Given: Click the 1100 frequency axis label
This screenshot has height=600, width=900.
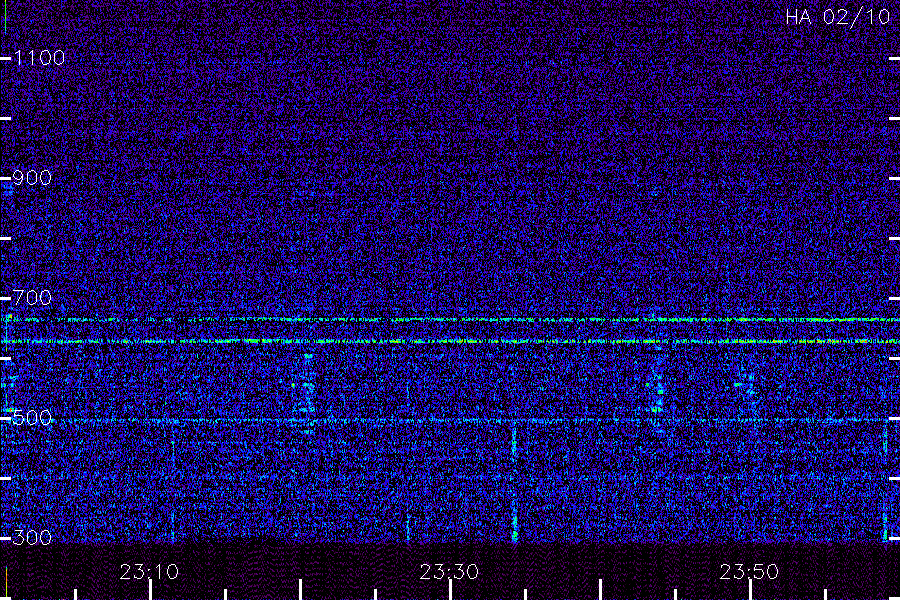Looking at the screenshot, I should (x=39, y=57).
